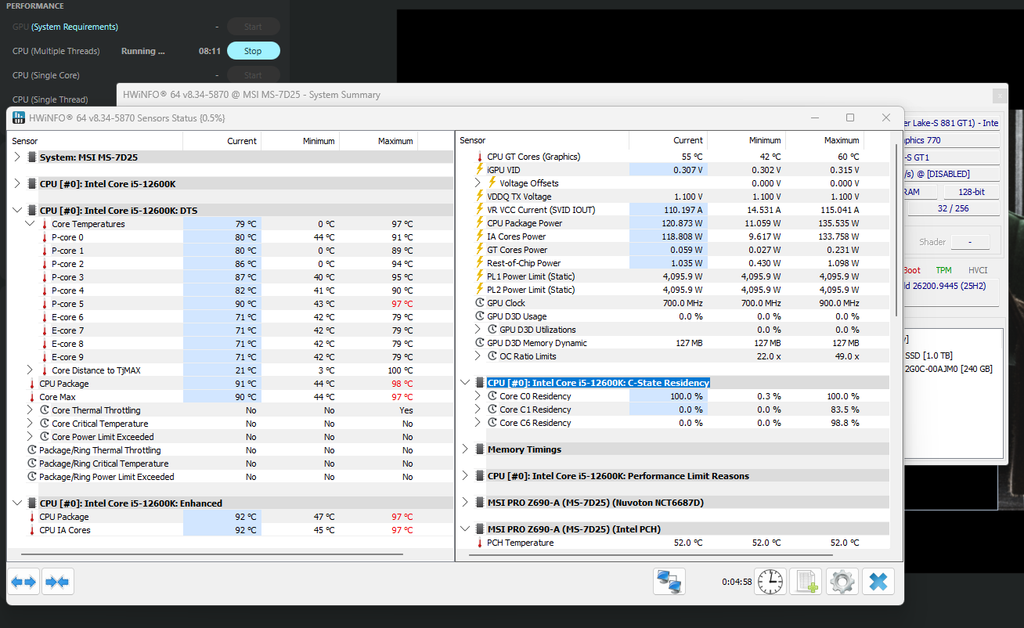Click the right pane vertical scrollbar
The height and width of the screenshot is (628, 1024).
896,230
